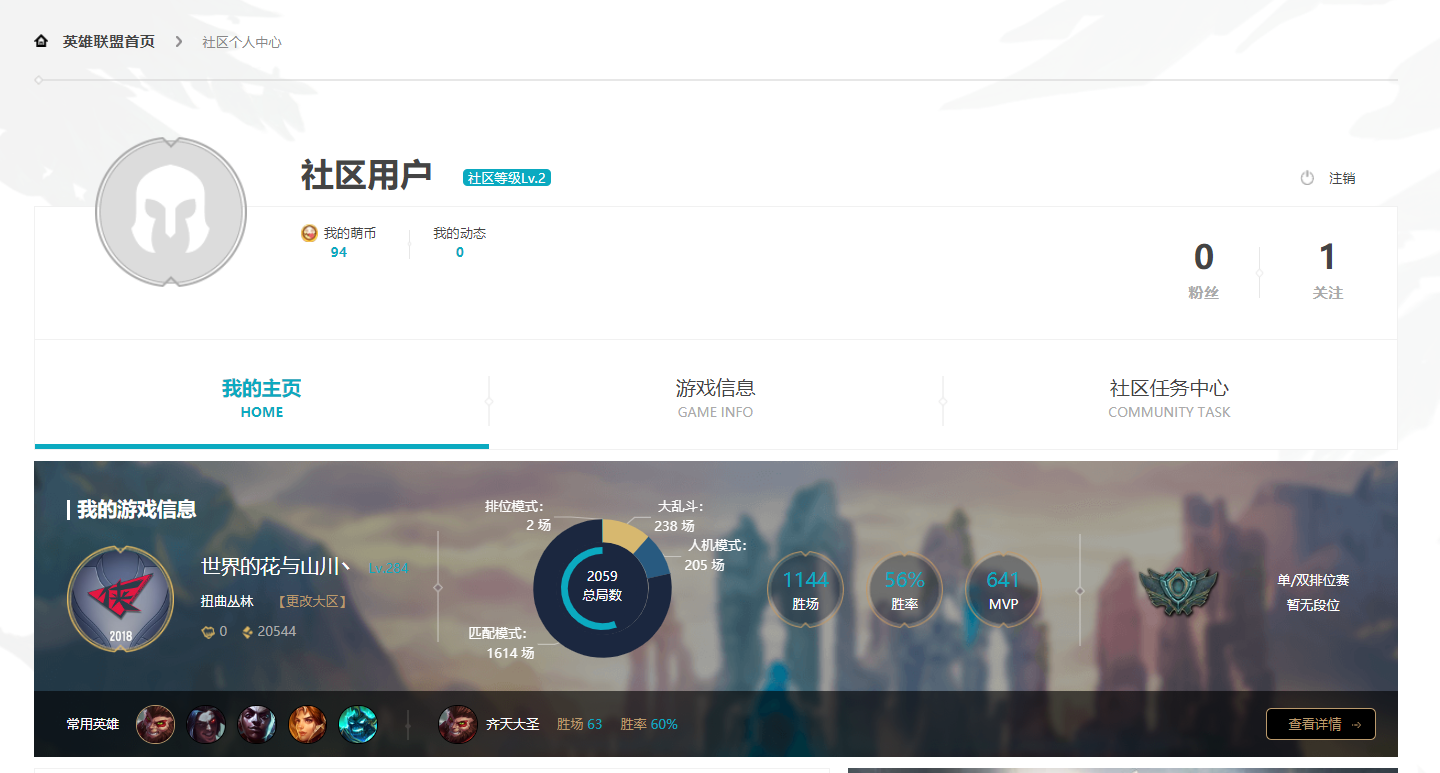
Task: Click the 大乱斗 238场 label
Action: [680, 516]
